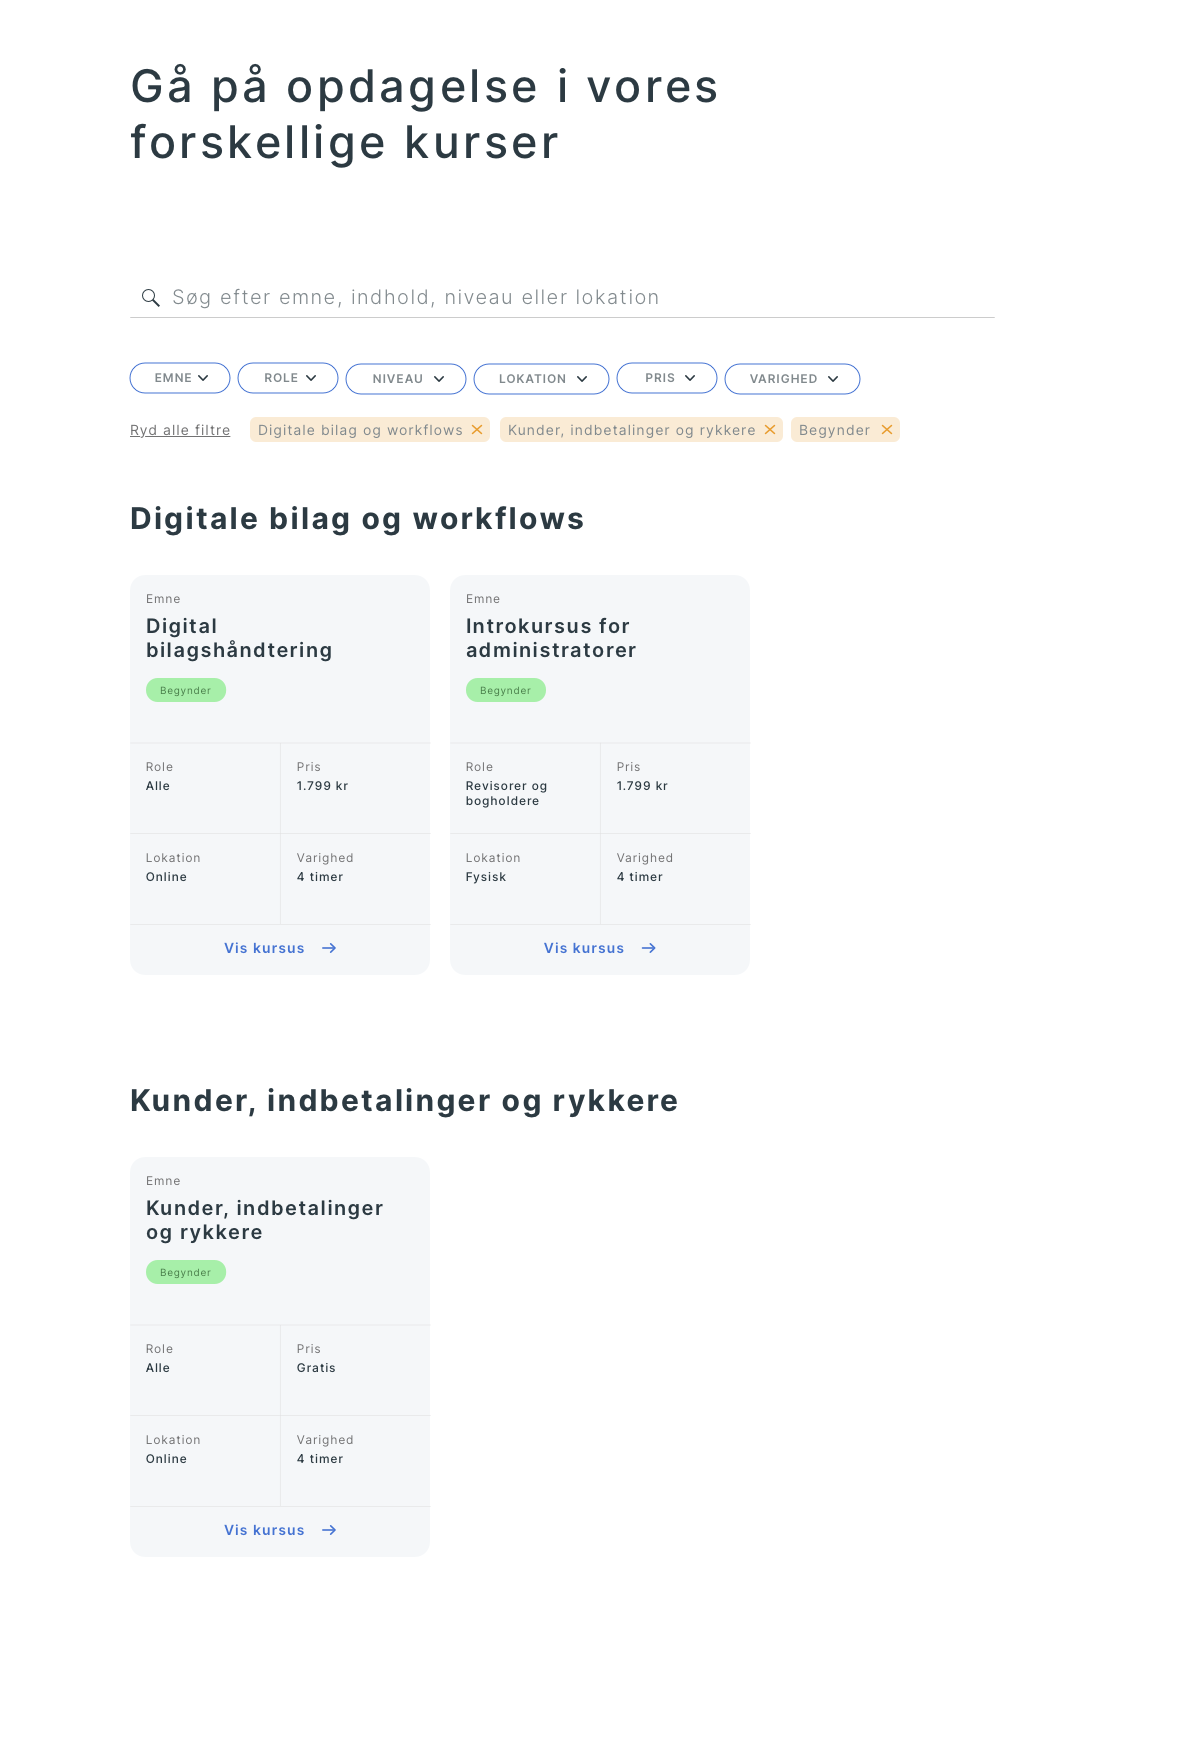This screenshot has height=1759, width=1200.
Task: Click Begynder badge on Digital bilagshåndtering card
Action: click(x=186, y=690)
